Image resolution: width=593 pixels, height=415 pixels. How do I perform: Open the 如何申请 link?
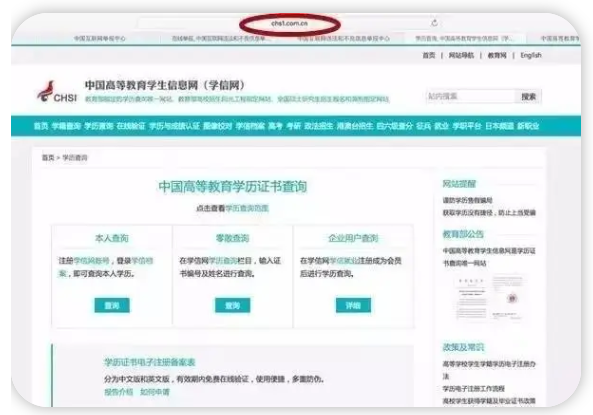(x=155, y=392)
